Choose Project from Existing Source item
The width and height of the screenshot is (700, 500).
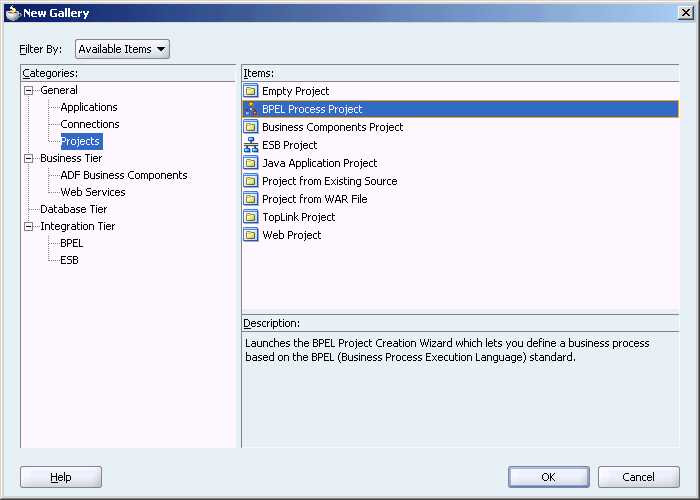(x=460, y=181)
